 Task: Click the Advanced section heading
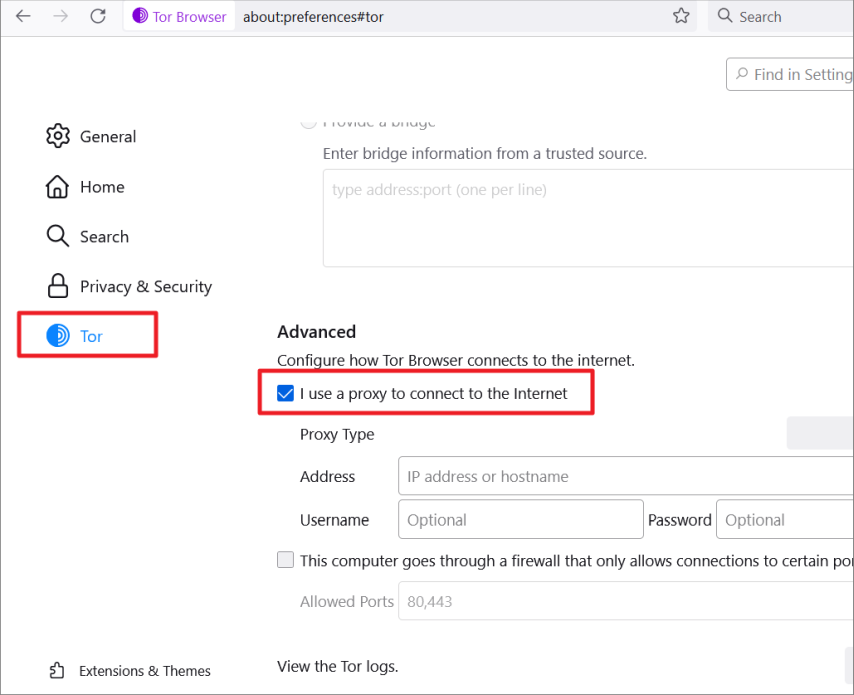pos(316,331)
